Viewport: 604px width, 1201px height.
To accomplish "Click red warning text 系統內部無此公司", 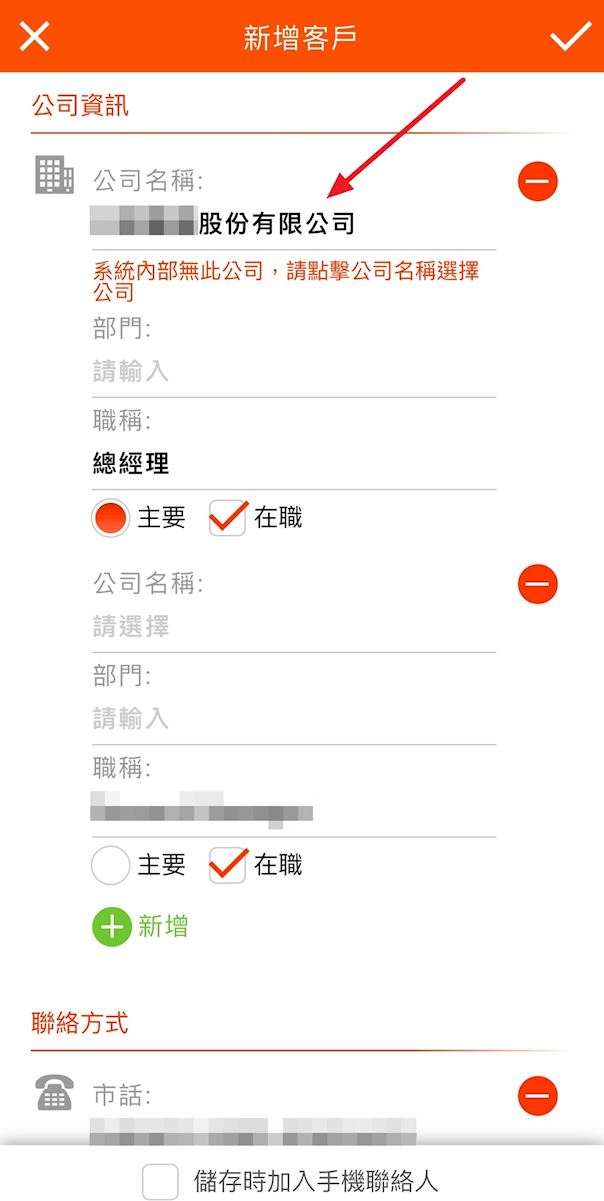I will tap(285, 280).
